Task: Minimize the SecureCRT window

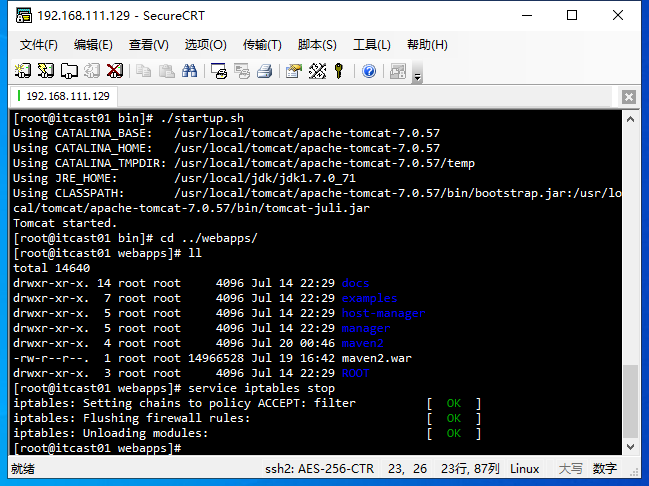Action: click(527, 15)
